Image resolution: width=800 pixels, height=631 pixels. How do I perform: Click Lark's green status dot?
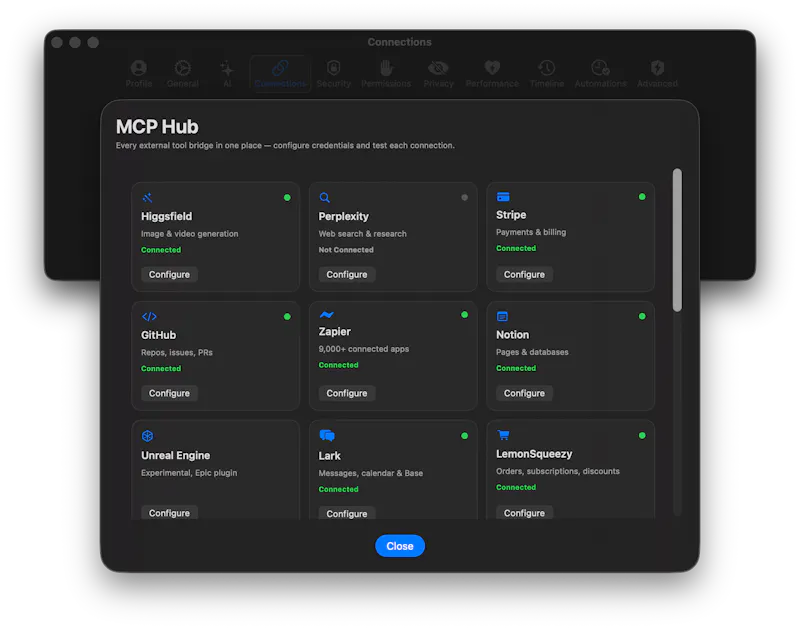[x=464, y=436]
